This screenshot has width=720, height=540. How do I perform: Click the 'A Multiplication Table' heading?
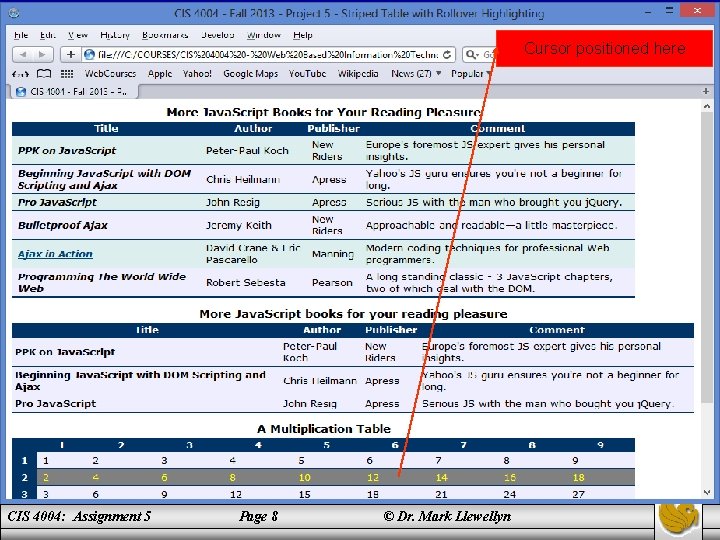point(324,429)
